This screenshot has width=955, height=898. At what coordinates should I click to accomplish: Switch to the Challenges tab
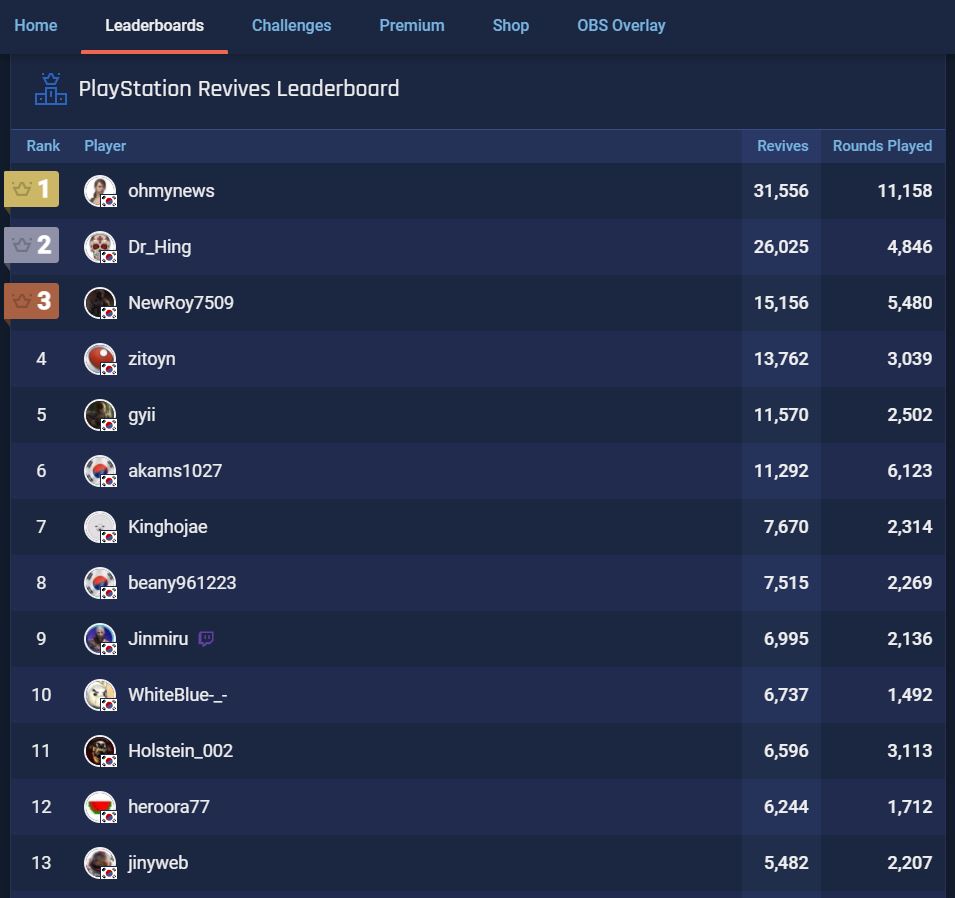[x=291, y=25]
